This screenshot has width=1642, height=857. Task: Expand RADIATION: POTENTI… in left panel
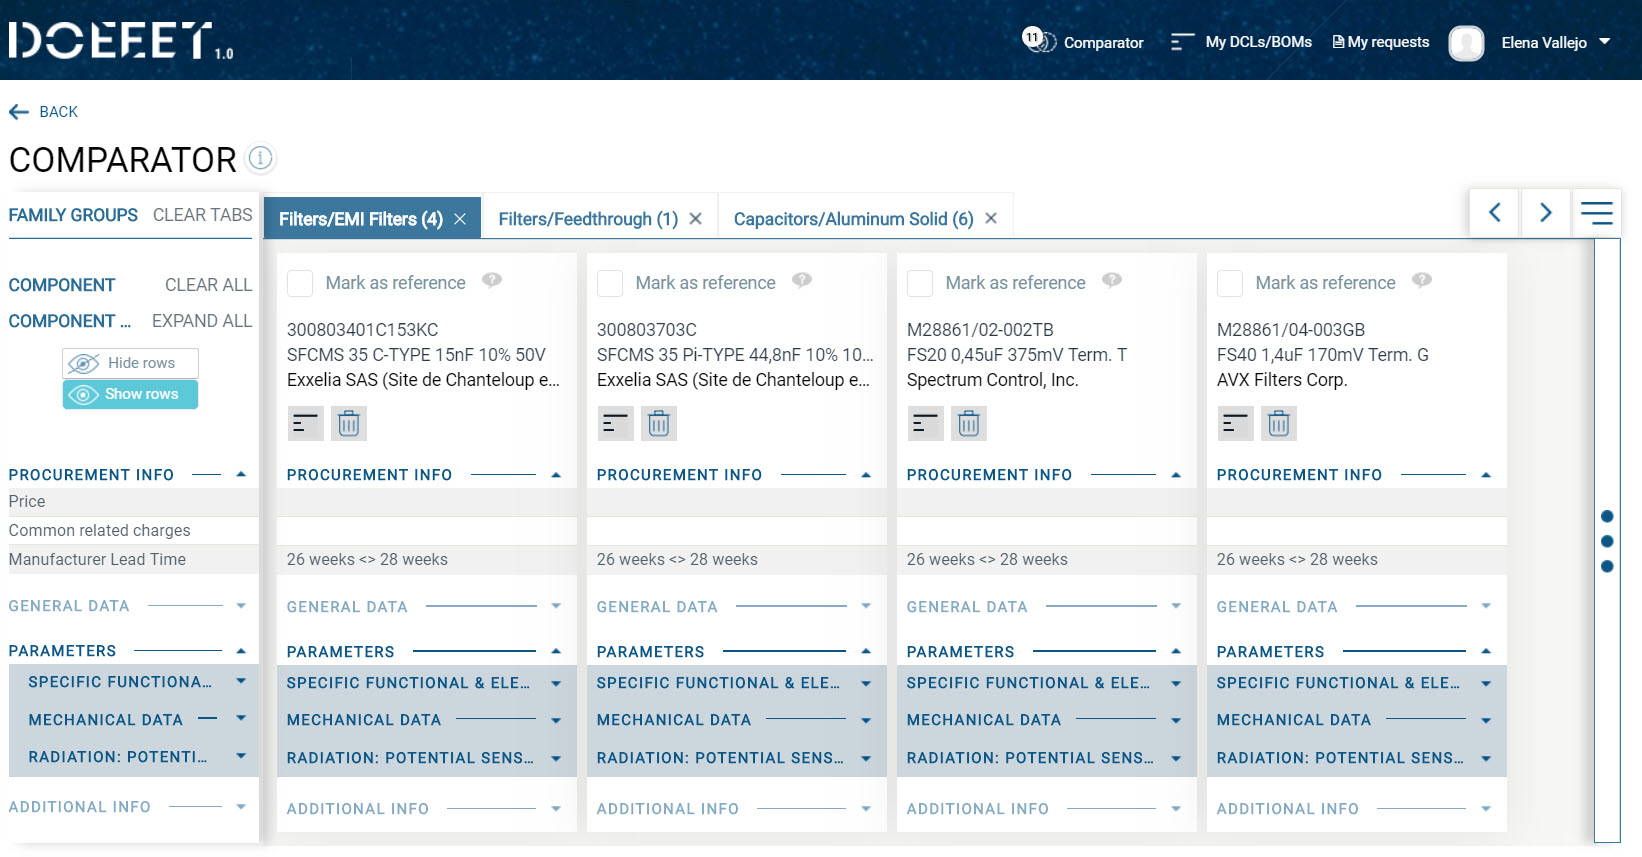[x=241, y=757]
